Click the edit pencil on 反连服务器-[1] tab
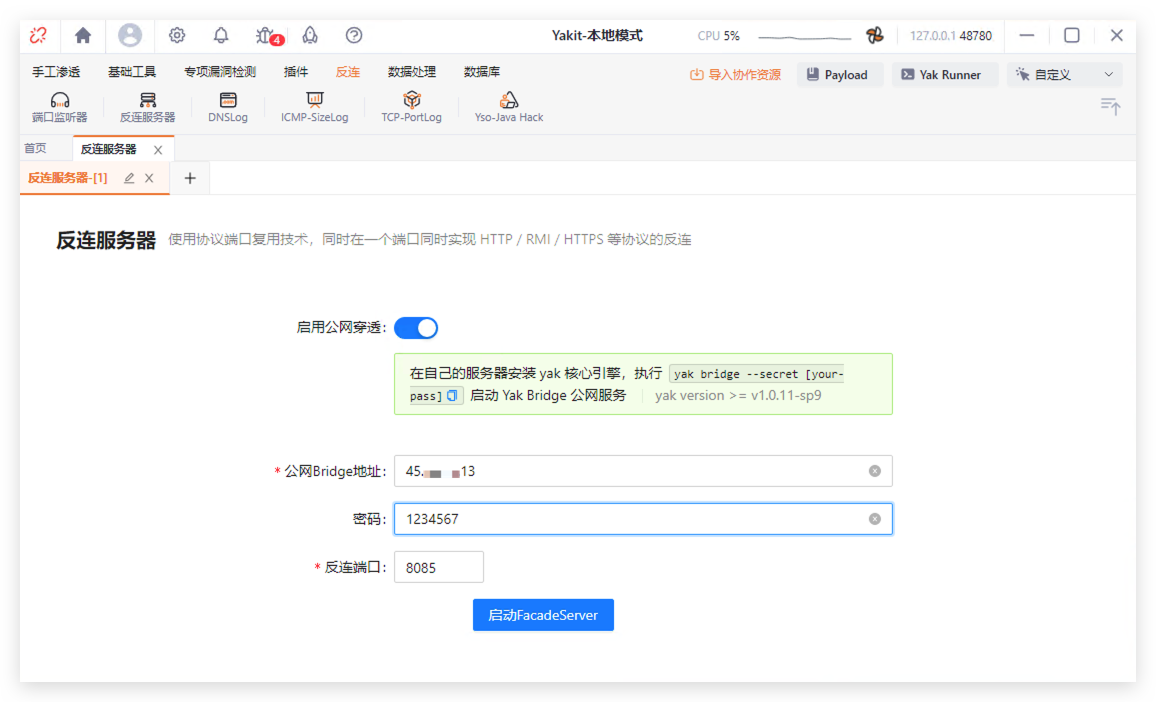Image resolution: width=1156 pixels, height=702 pixels. (x=129, y=178)
